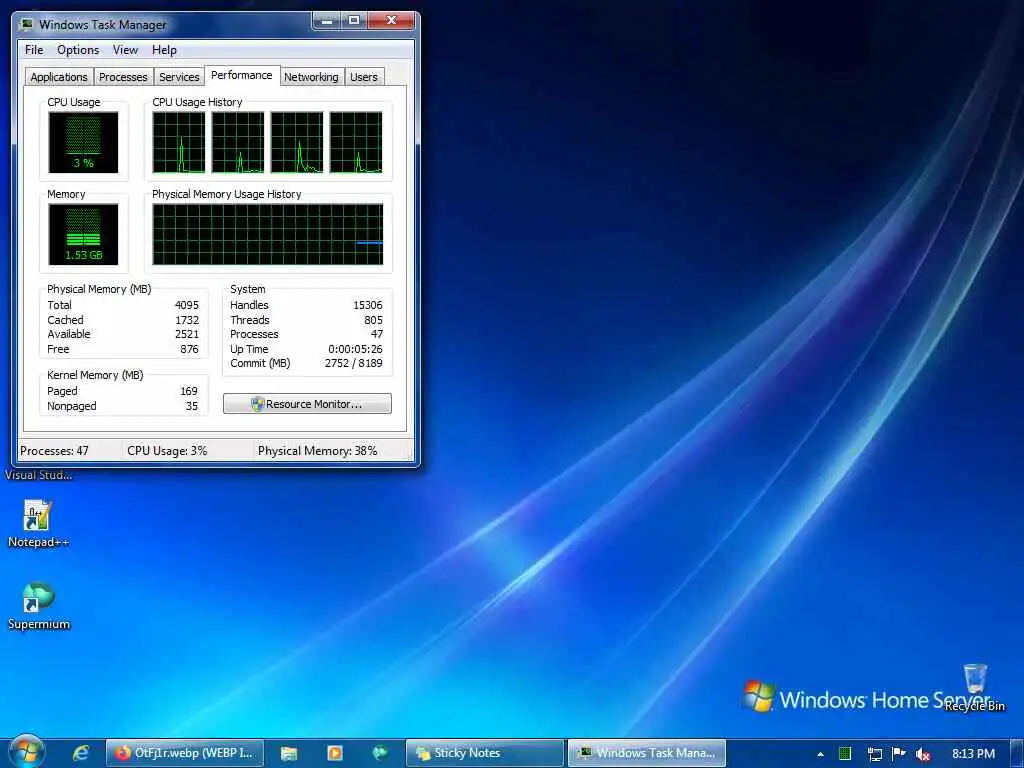Click the Windows Task Manager taskbar button
Image resolution: width=1024 pixels, height=768 pixels.
tap(647, 753)
